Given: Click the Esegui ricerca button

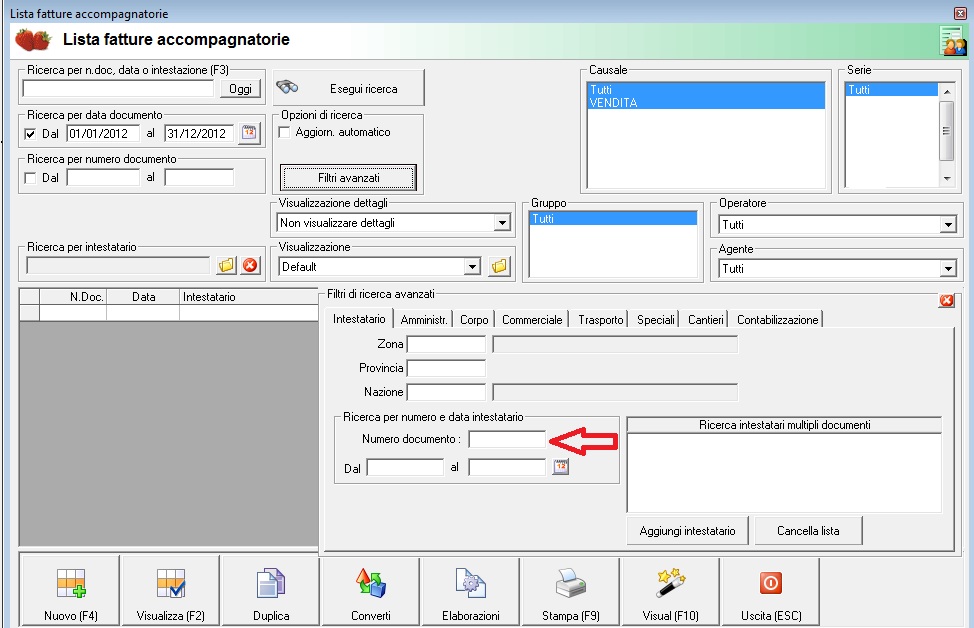Looking at the screenshot, I should pyautogui.click(x=348, y=88).
